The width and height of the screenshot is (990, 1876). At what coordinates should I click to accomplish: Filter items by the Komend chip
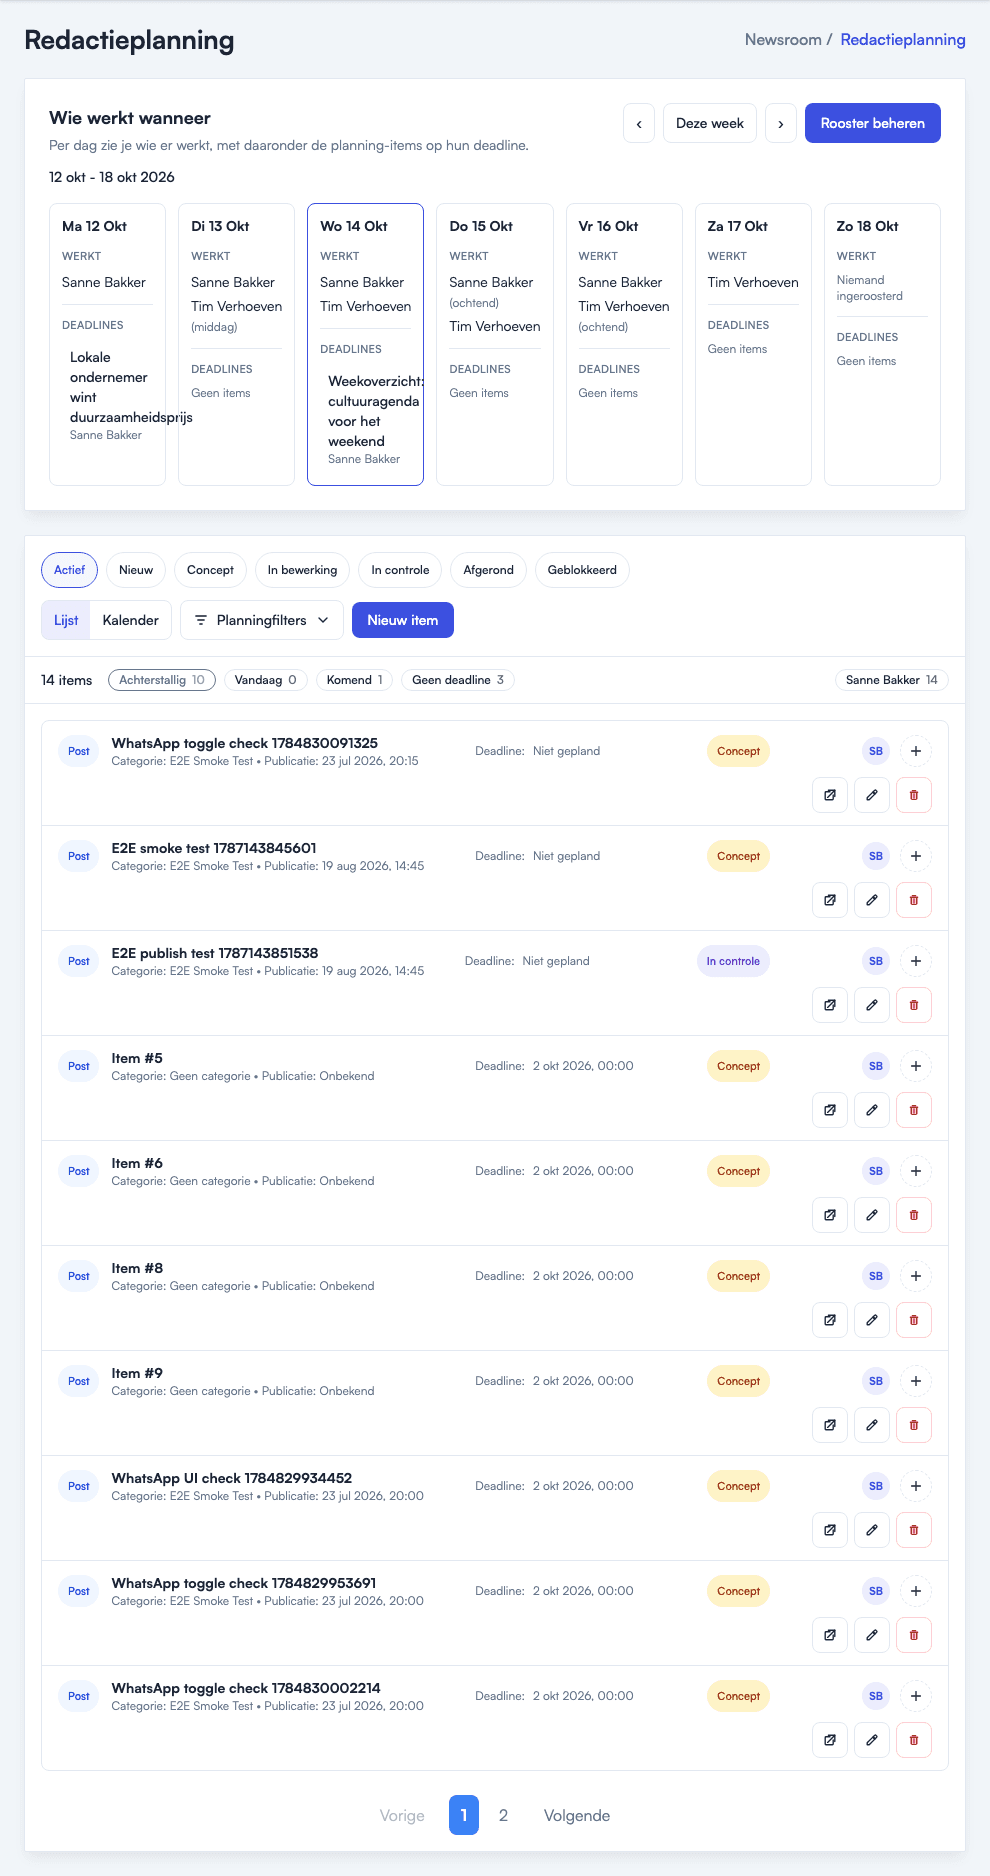(355, 680)
